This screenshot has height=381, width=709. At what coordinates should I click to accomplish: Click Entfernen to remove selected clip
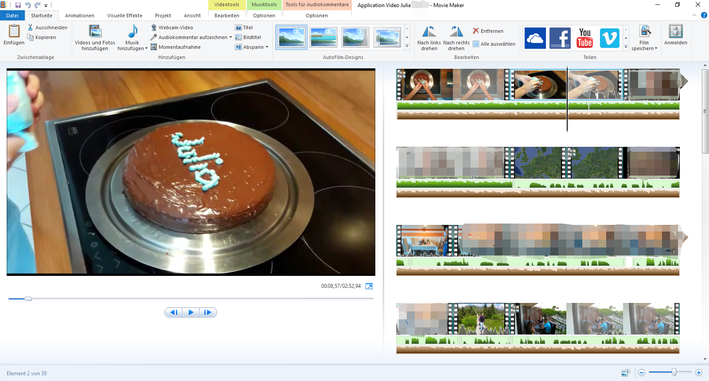[488, 31]
